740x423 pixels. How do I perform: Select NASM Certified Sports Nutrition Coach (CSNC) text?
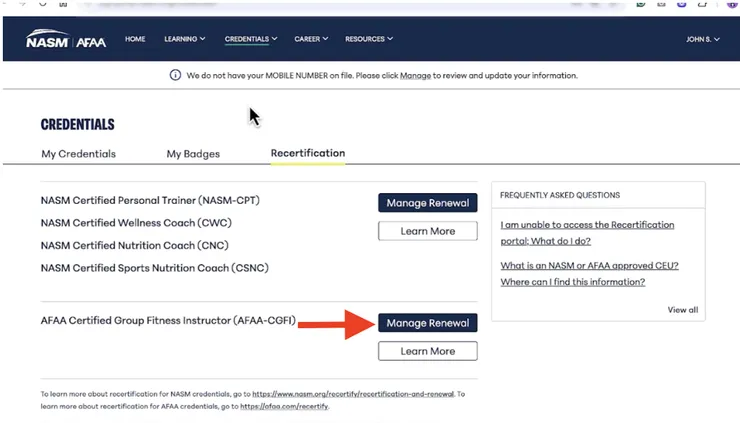coord(154,268)
